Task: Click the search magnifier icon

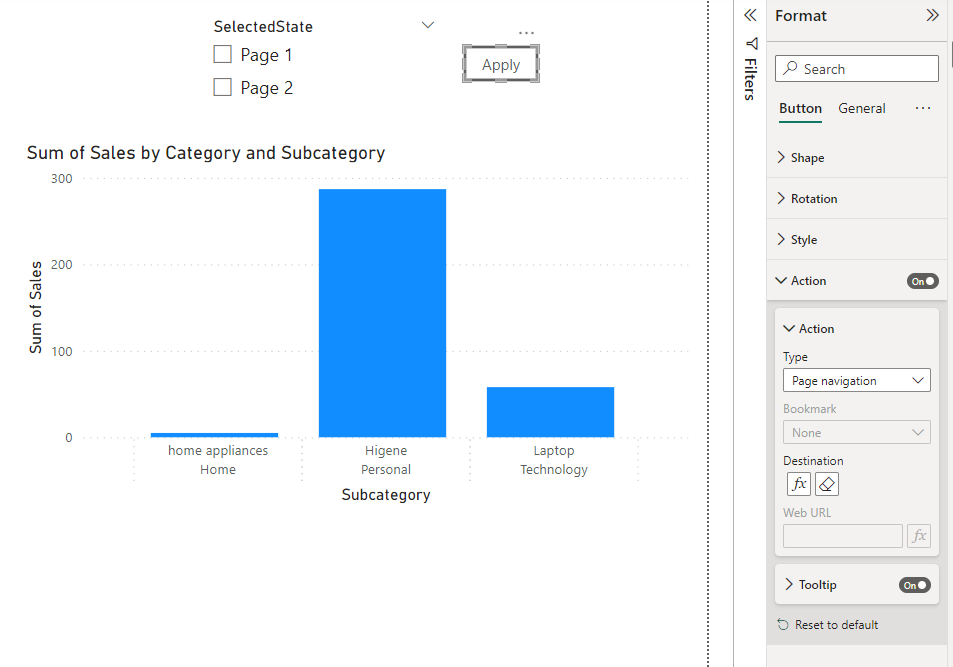Action: tap(790, 68)
